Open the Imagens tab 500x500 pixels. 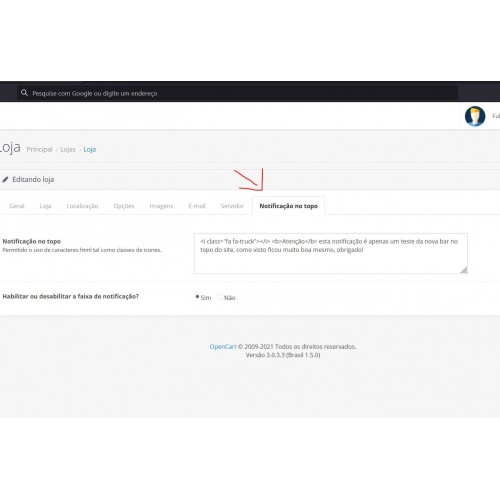click(x=161, y=206)
